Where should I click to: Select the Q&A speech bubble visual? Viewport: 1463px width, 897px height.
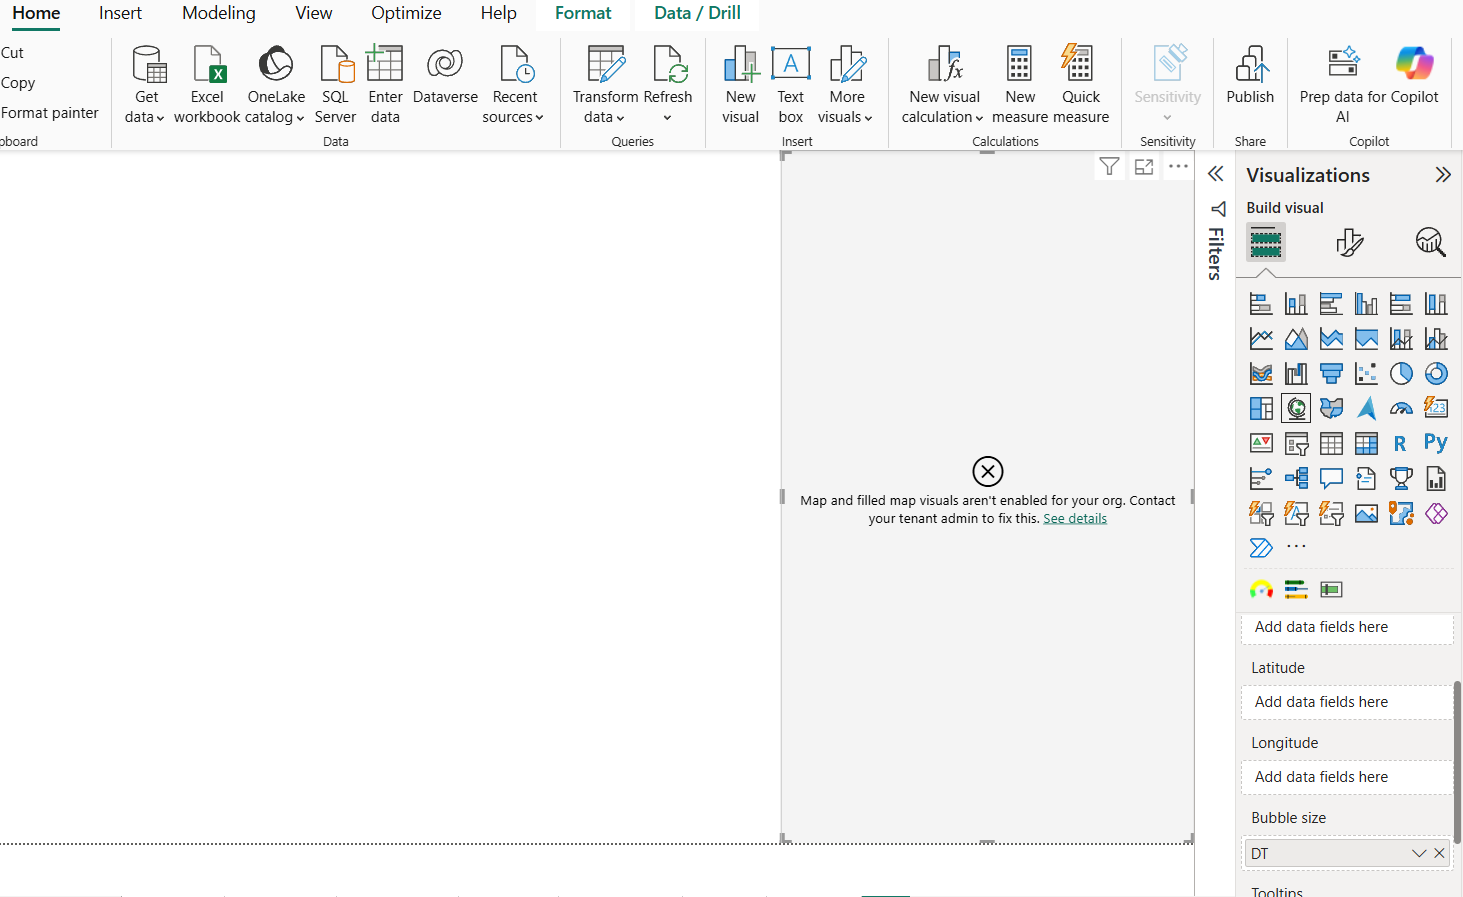(x=1331, y=478)
